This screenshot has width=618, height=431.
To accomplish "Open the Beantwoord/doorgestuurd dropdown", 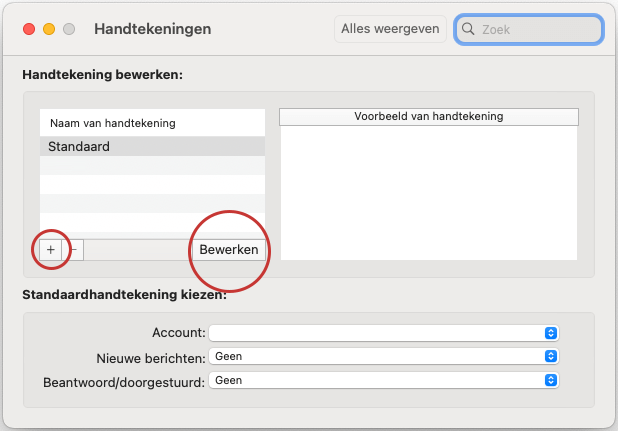I will point(383,380).
